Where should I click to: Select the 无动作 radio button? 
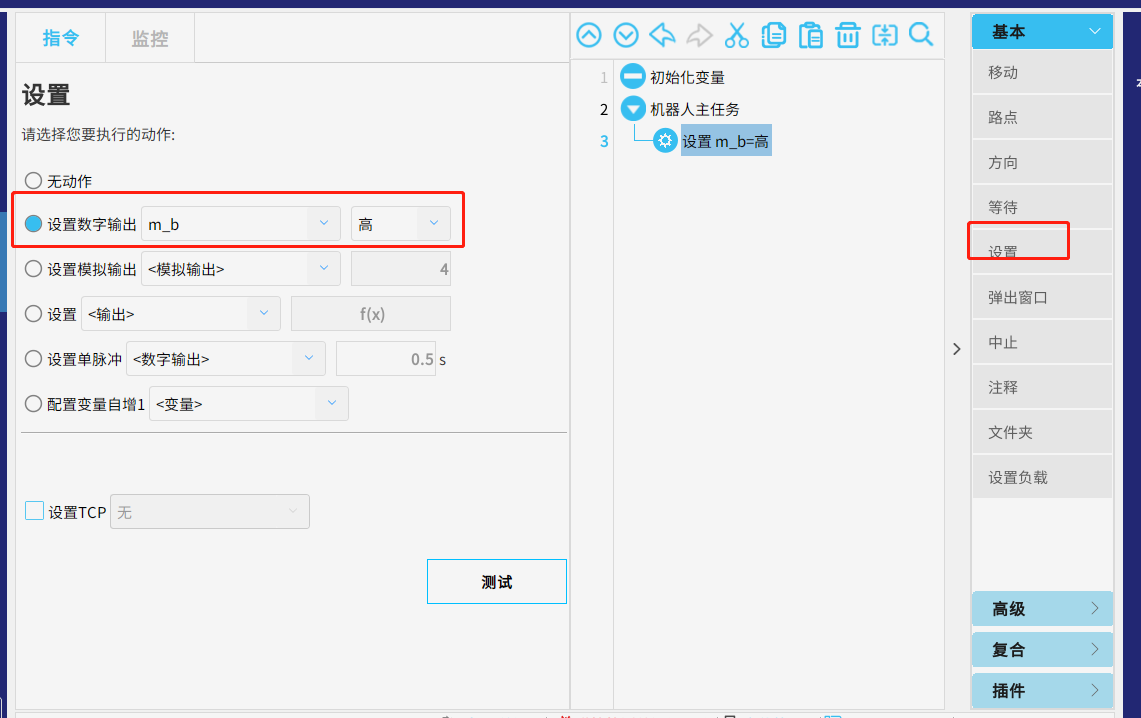click(34, 181)
